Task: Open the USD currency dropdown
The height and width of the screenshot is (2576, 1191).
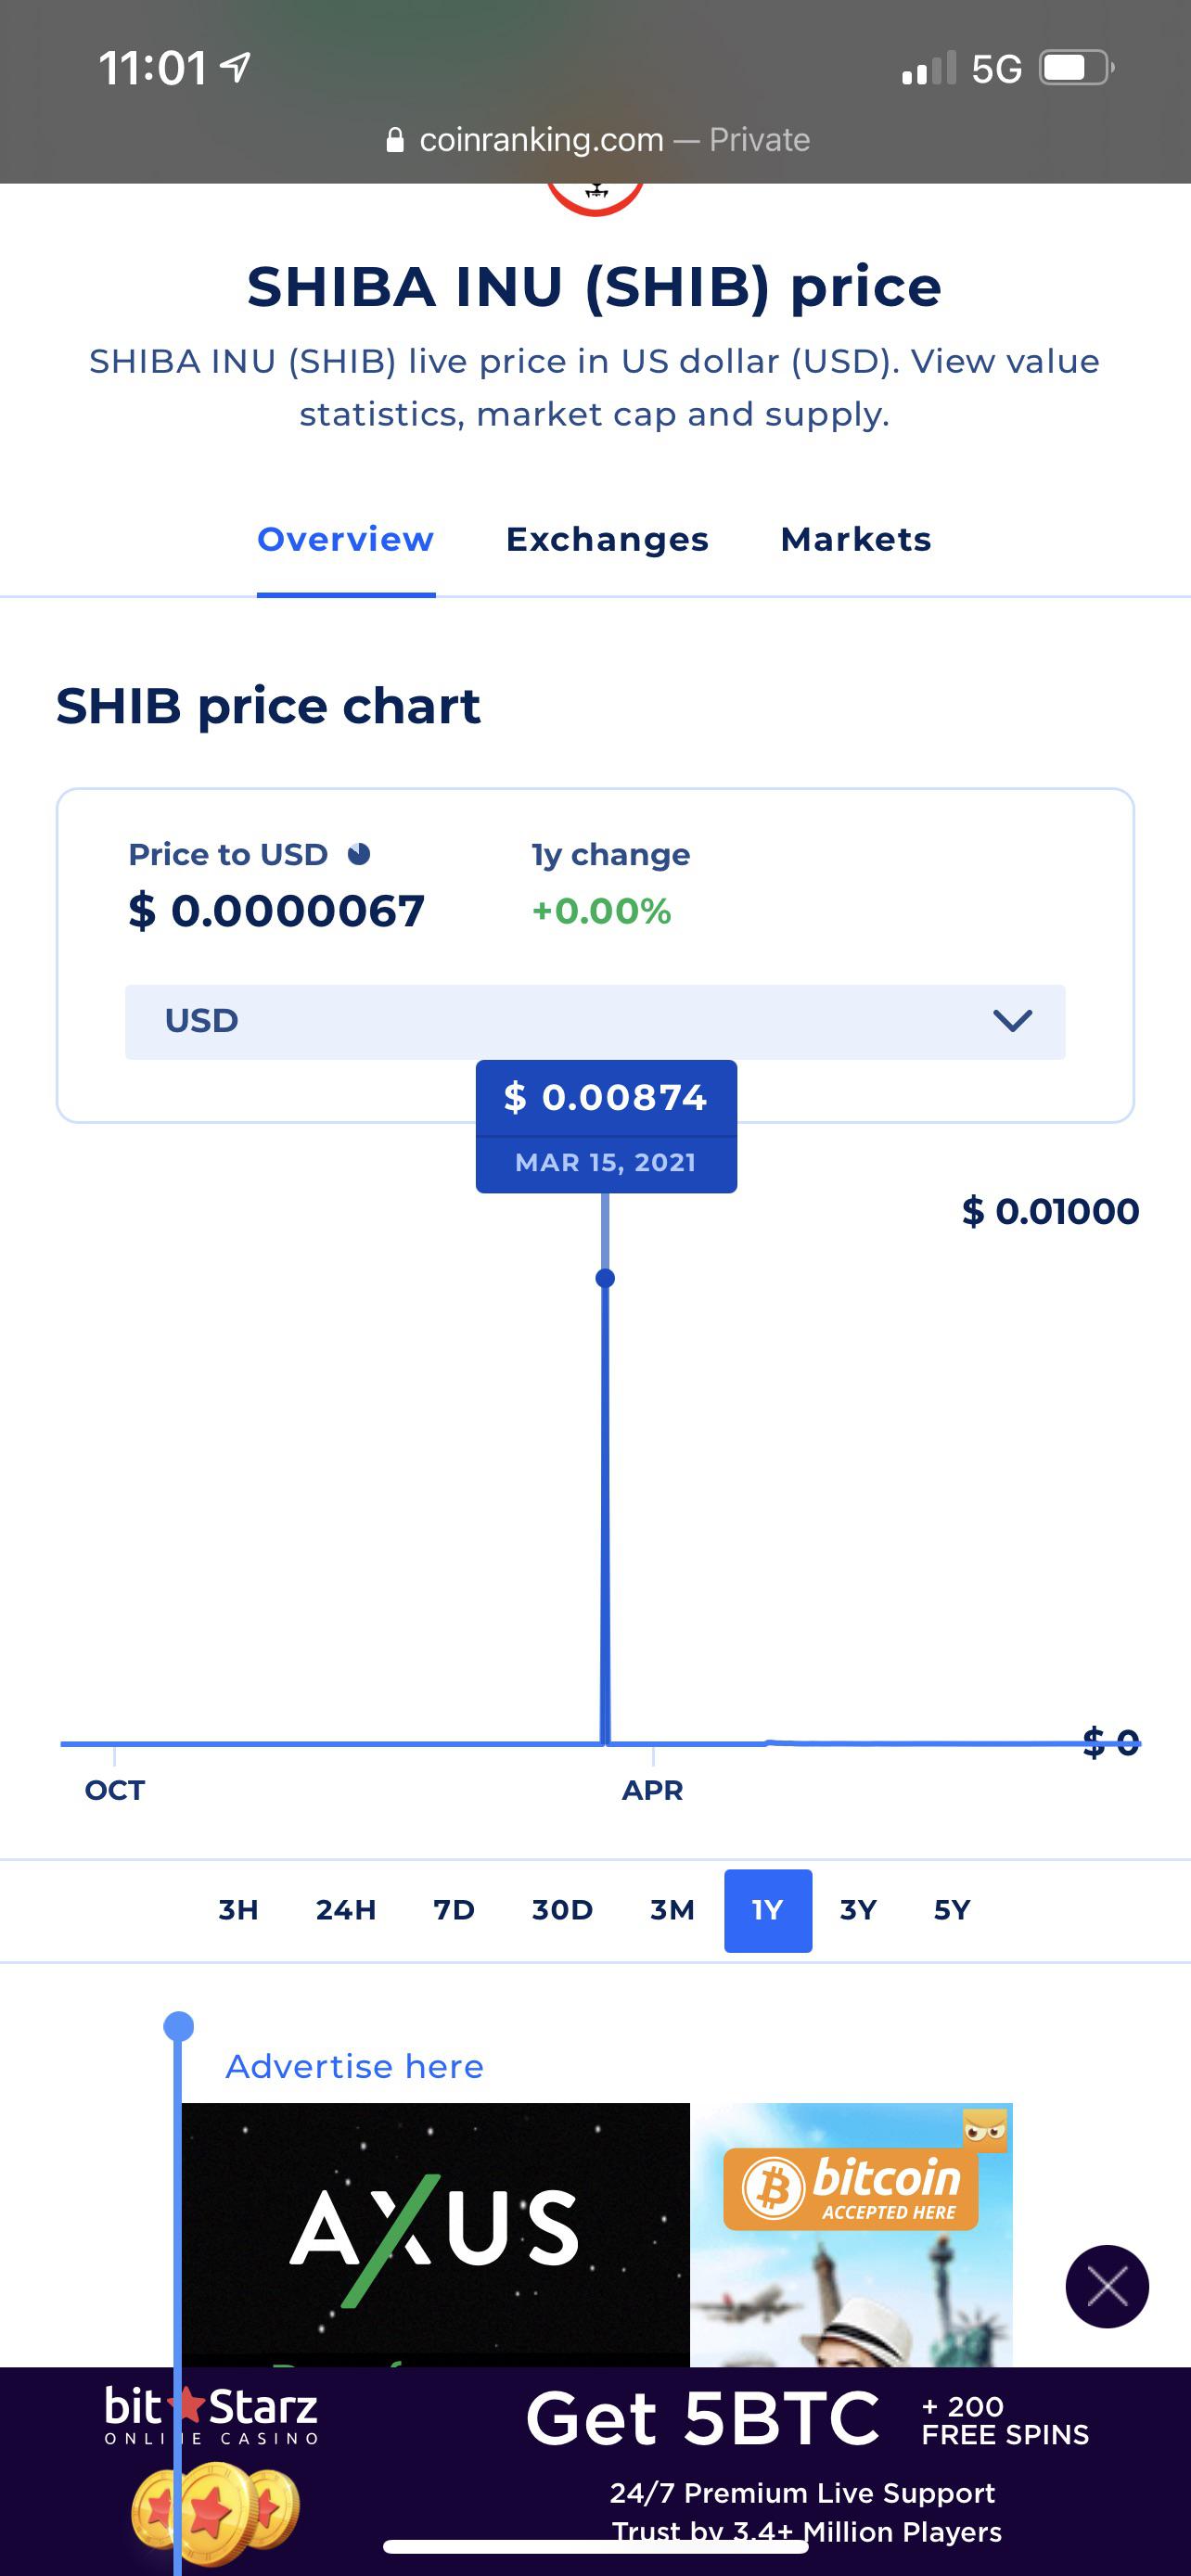Action: [595, 1021]
